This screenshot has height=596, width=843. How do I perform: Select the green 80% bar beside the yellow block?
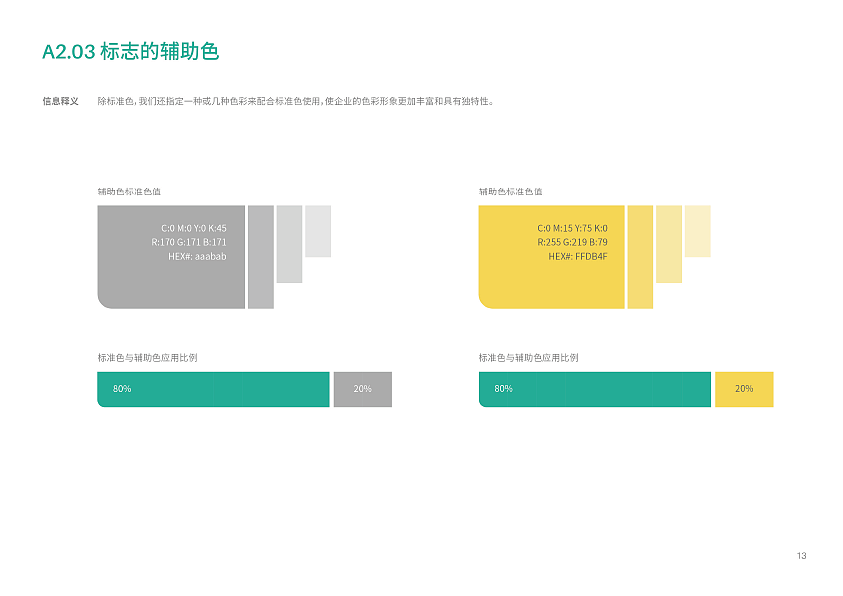click(x=595, y=389)
